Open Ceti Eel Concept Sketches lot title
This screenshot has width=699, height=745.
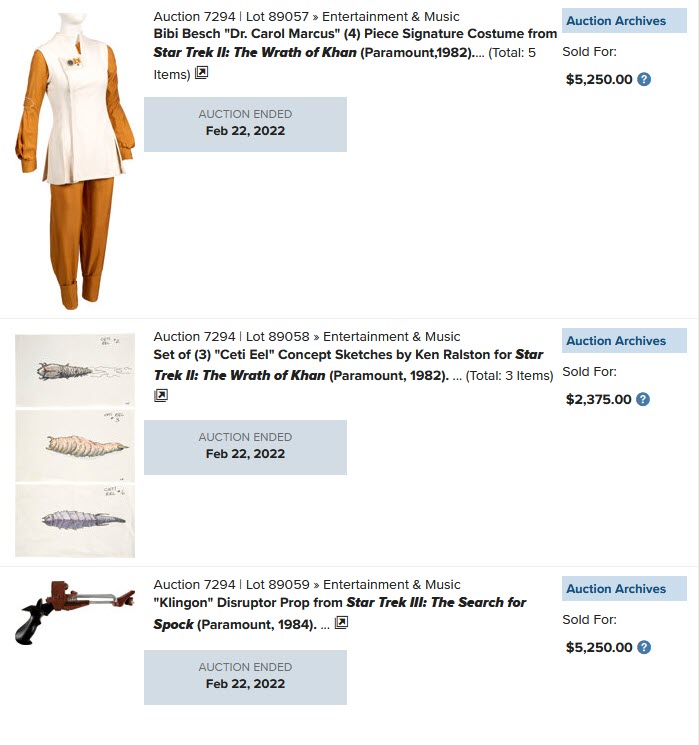(x=348, y=365)
